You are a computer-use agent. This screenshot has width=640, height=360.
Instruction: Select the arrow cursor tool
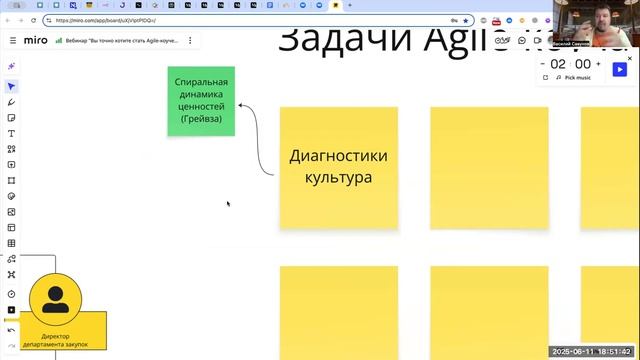click(11, 86)
